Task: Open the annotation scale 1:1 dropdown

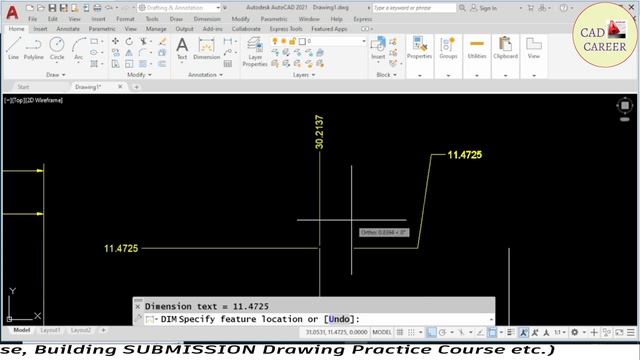Action: [x=559, y=332]
